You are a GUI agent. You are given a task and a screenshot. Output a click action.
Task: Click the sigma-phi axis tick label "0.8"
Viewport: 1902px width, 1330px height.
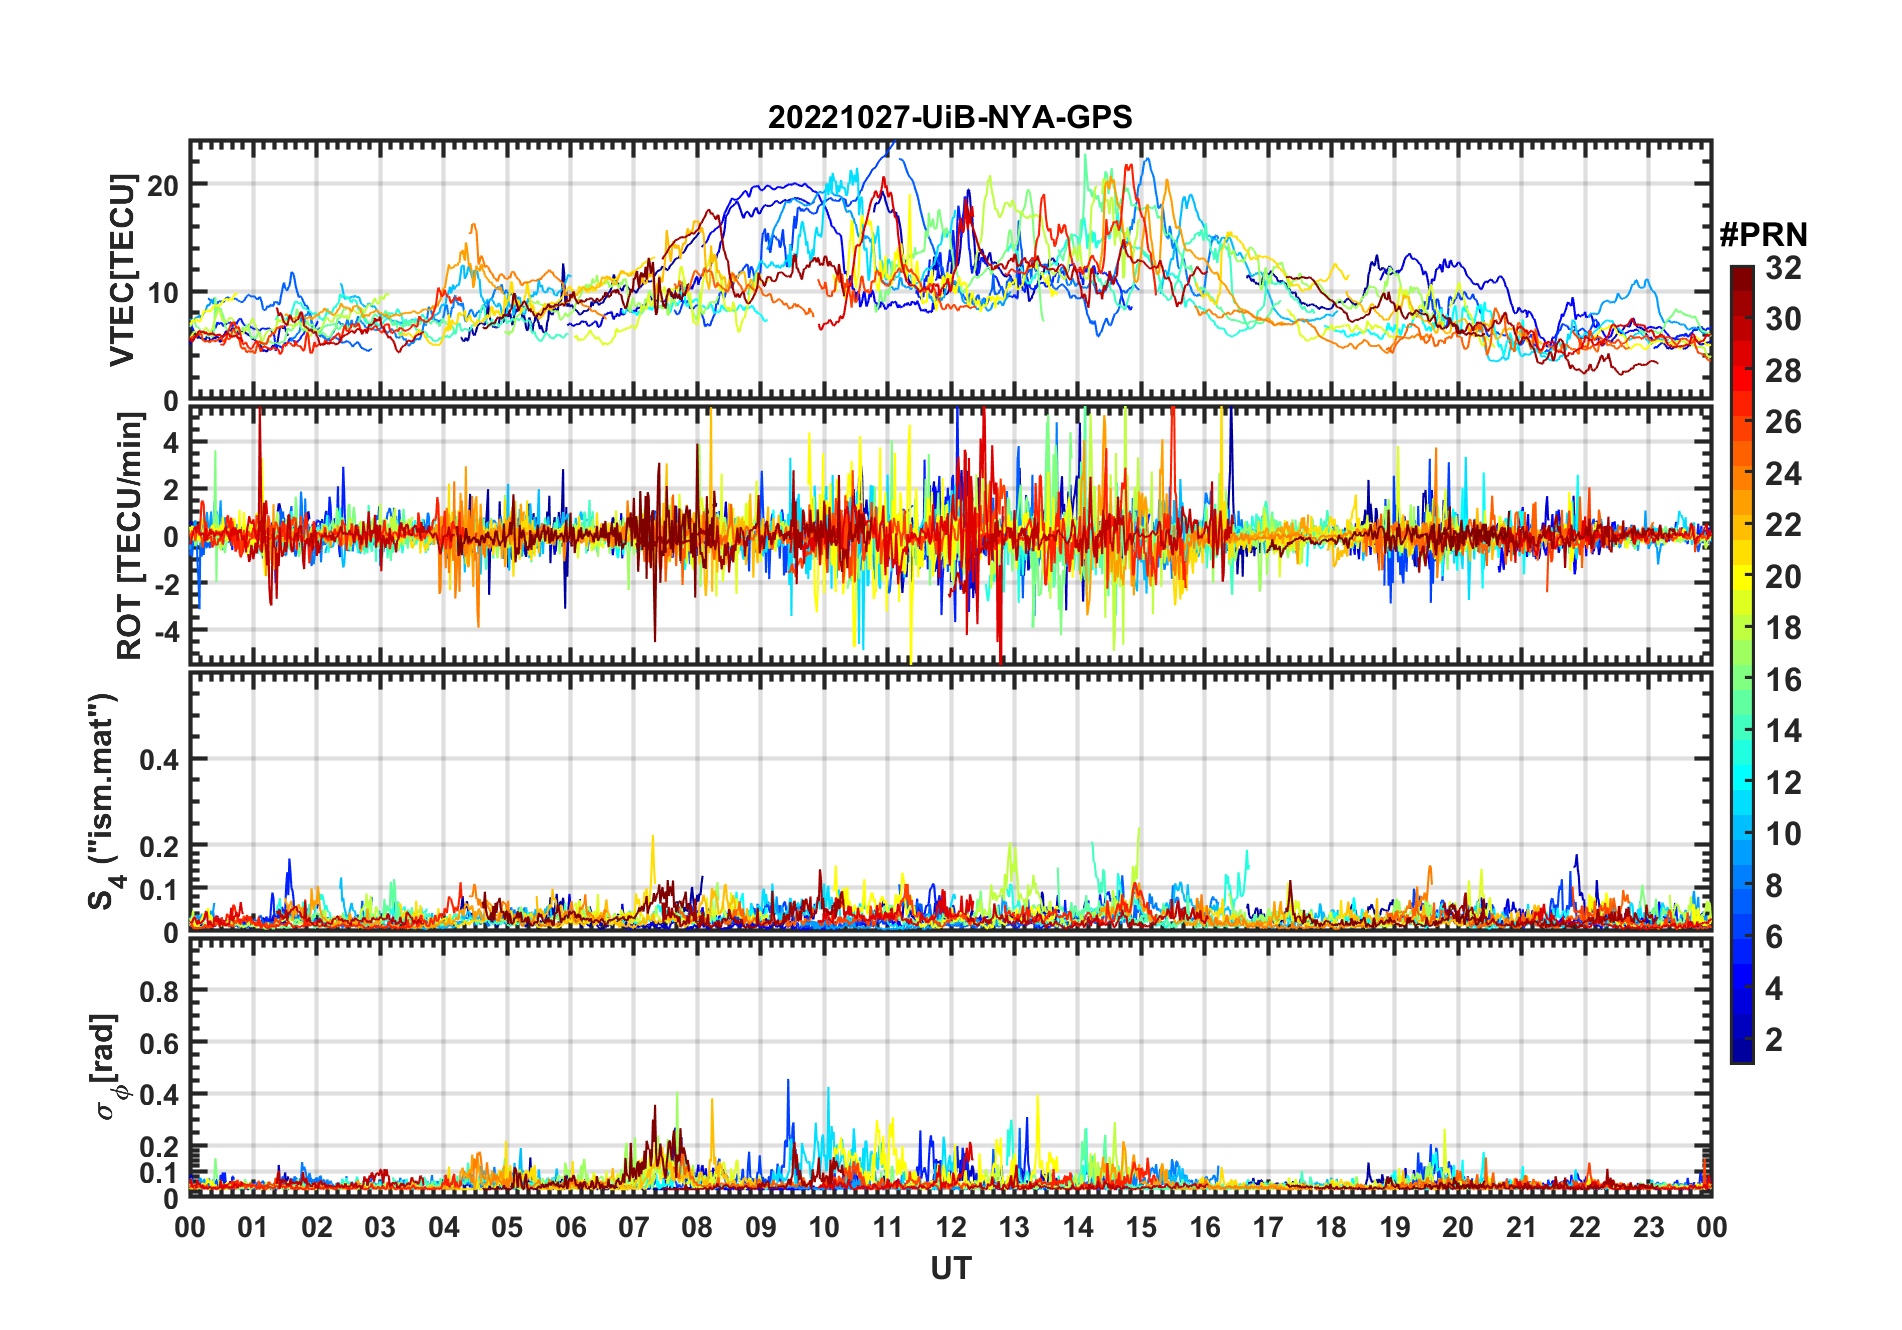click(159, 991)
